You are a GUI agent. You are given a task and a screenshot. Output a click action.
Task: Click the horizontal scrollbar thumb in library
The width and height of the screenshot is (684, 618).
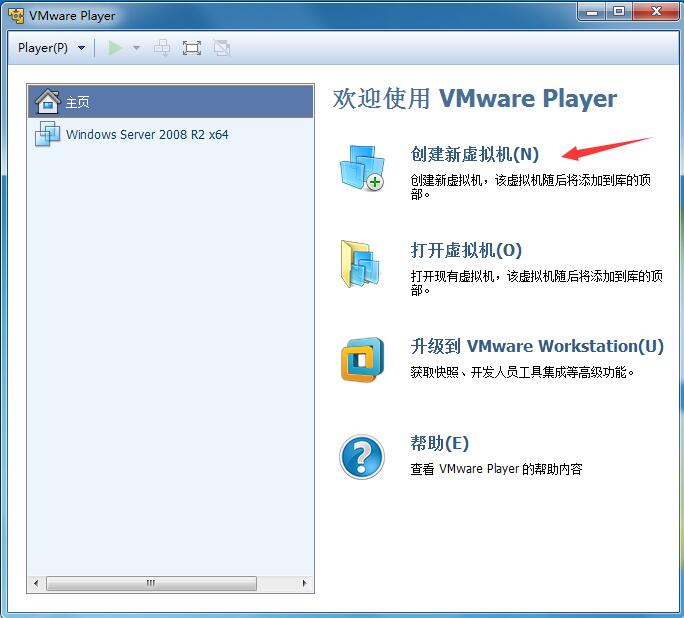click(x=151, y=583)
